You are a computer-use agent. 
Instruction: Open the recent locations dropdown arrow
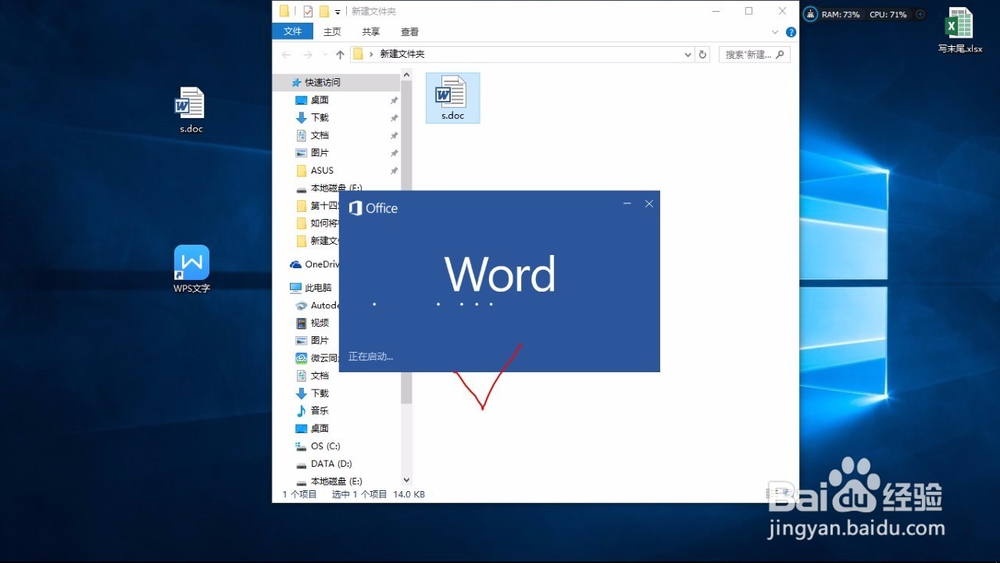(325, 55)
